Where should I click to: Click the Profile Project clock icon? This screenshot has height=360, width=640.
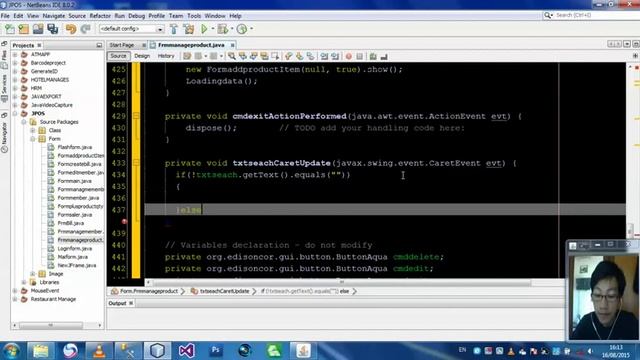tap(242, 29)
